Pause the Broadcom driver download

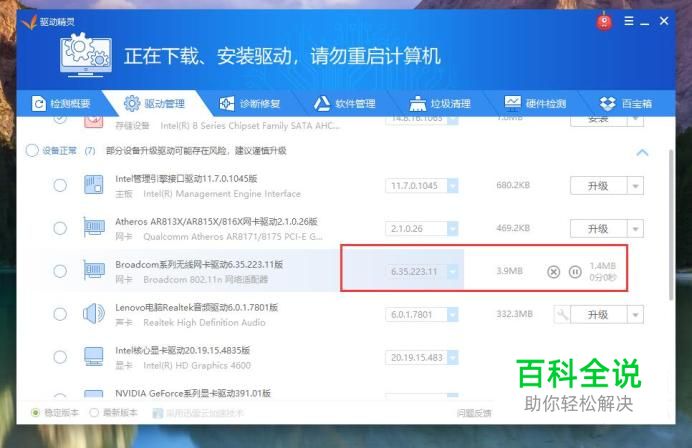tap(575, 272)
